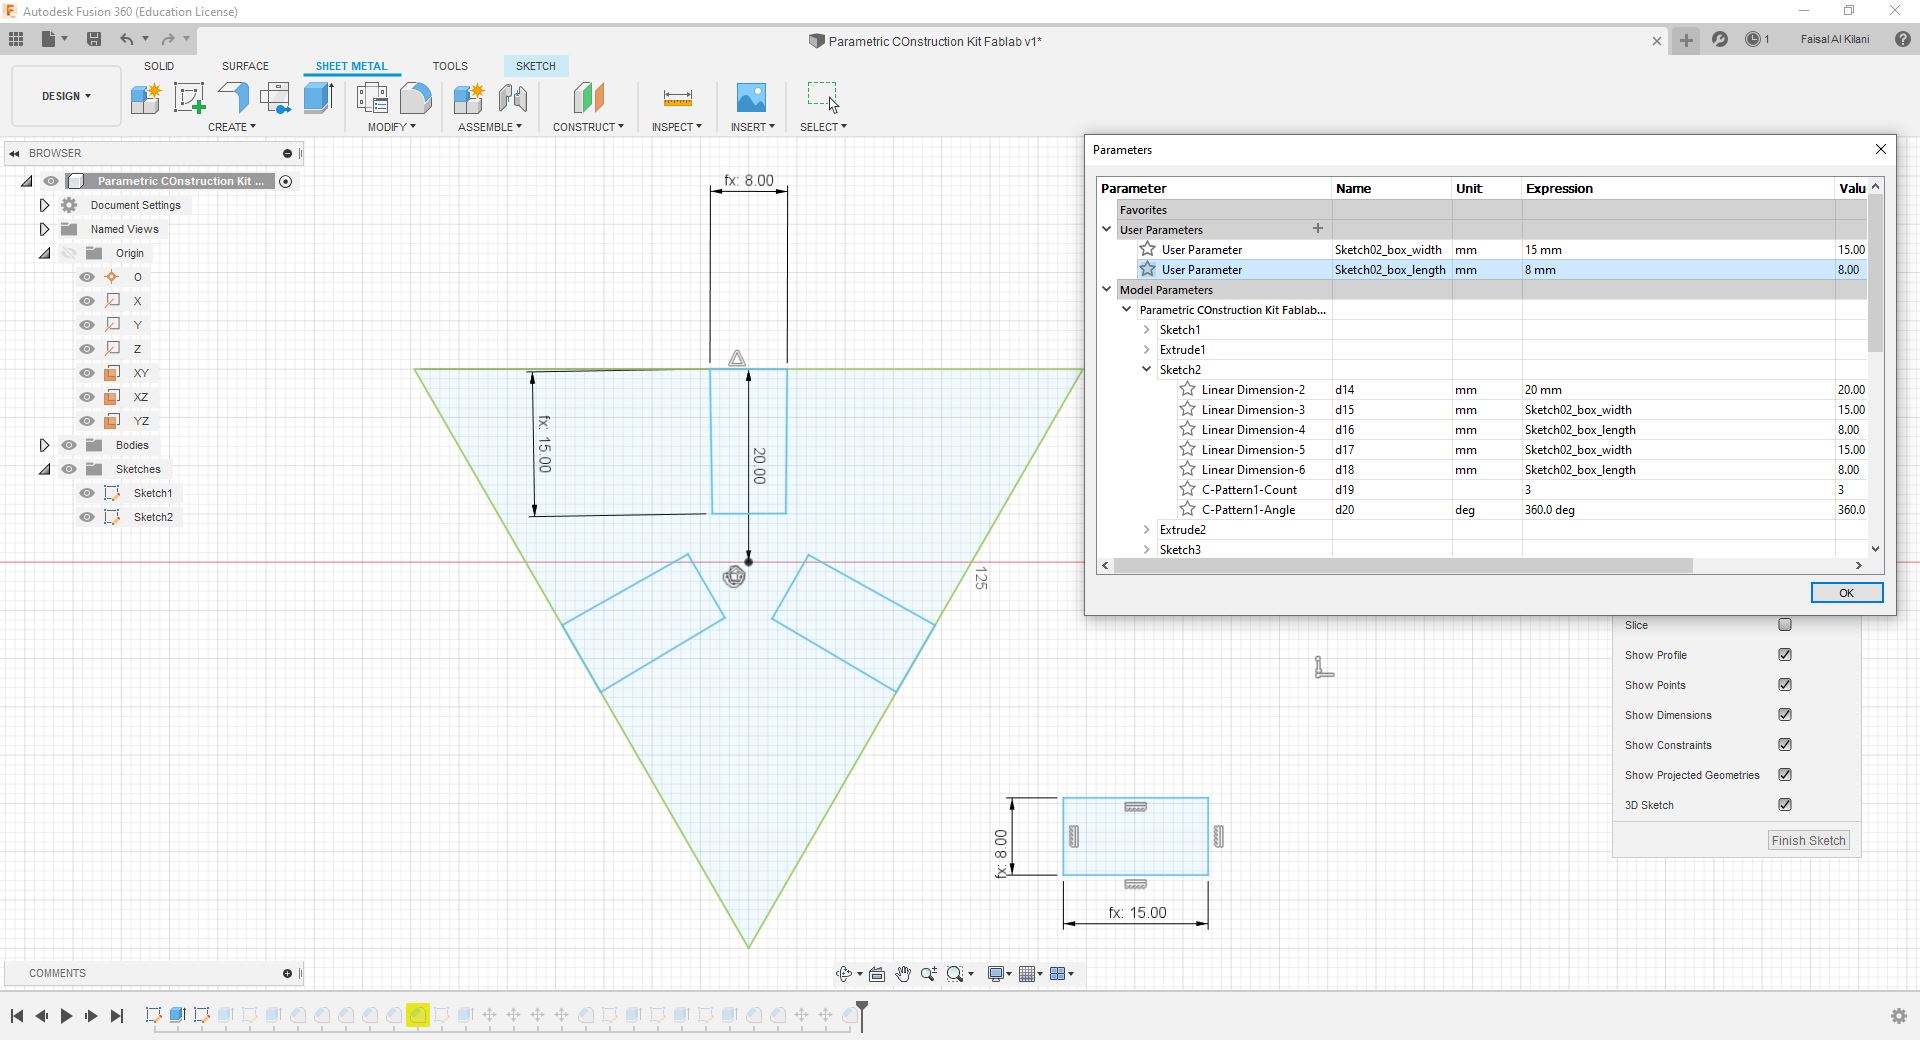Click the Construct plane icon
1920x1040 pixels.
point(588,98)
